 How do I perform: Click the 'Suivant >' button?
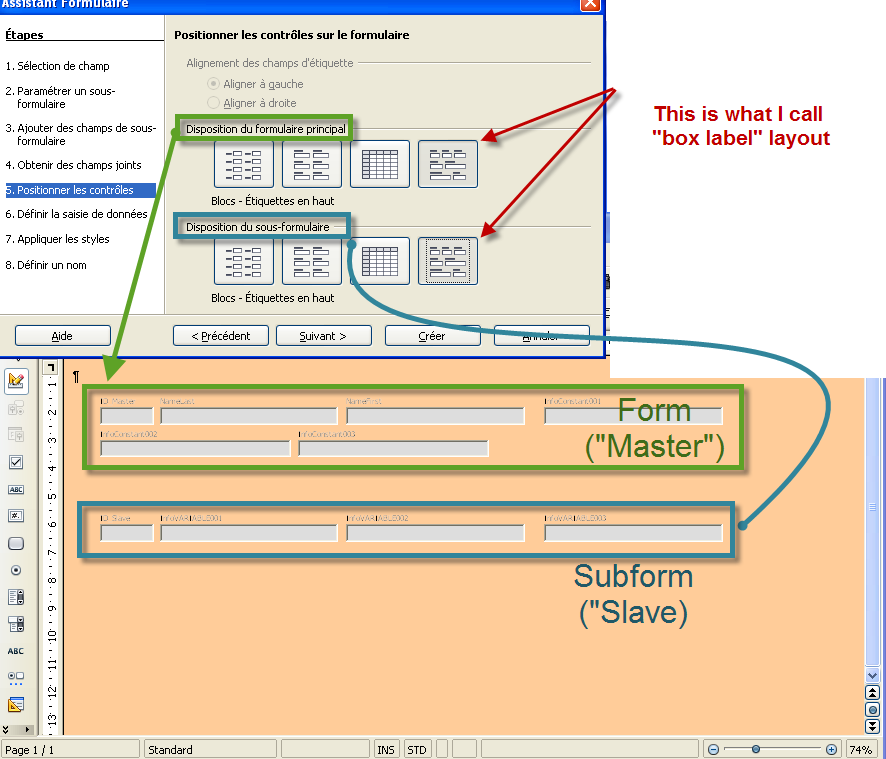point(323,336)
